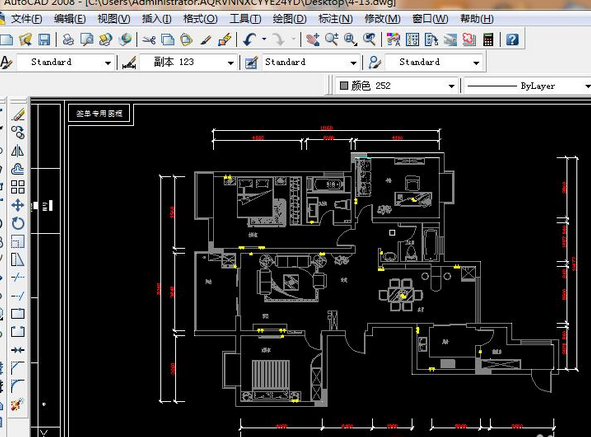Click the Undo arrow icon
Image resolution: width=591 pixels, height=437 pixels.
pos(249,39)
